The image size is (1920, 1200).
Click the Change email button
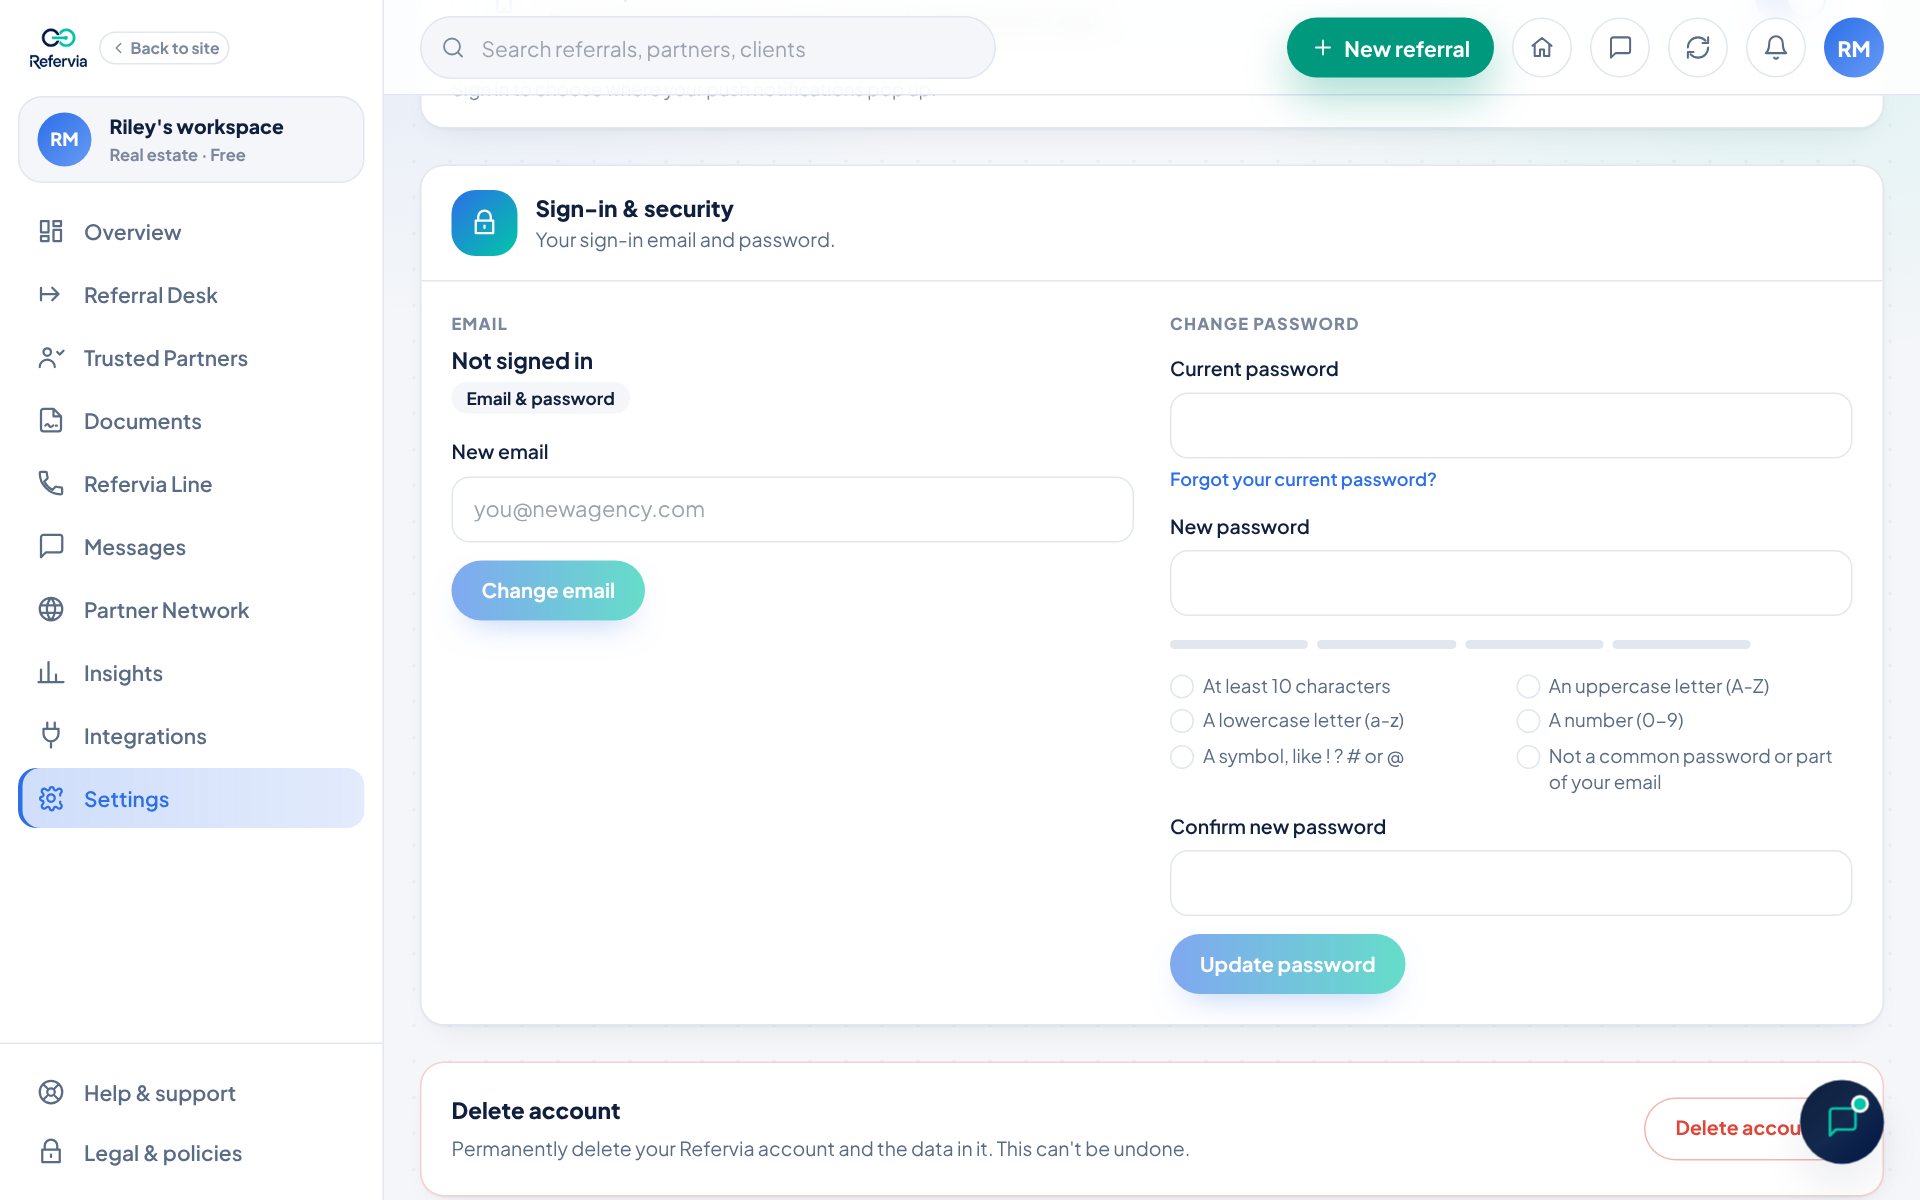click(548, 591)
